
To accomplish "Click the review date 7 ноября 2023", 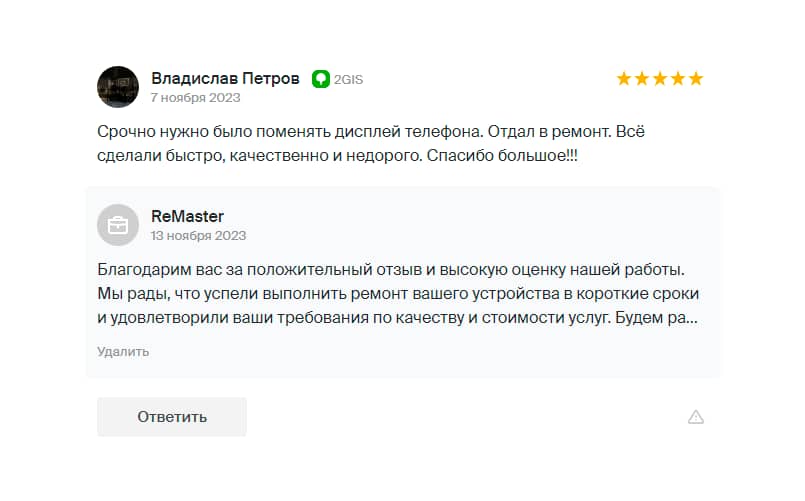I will tap(195, 98).
